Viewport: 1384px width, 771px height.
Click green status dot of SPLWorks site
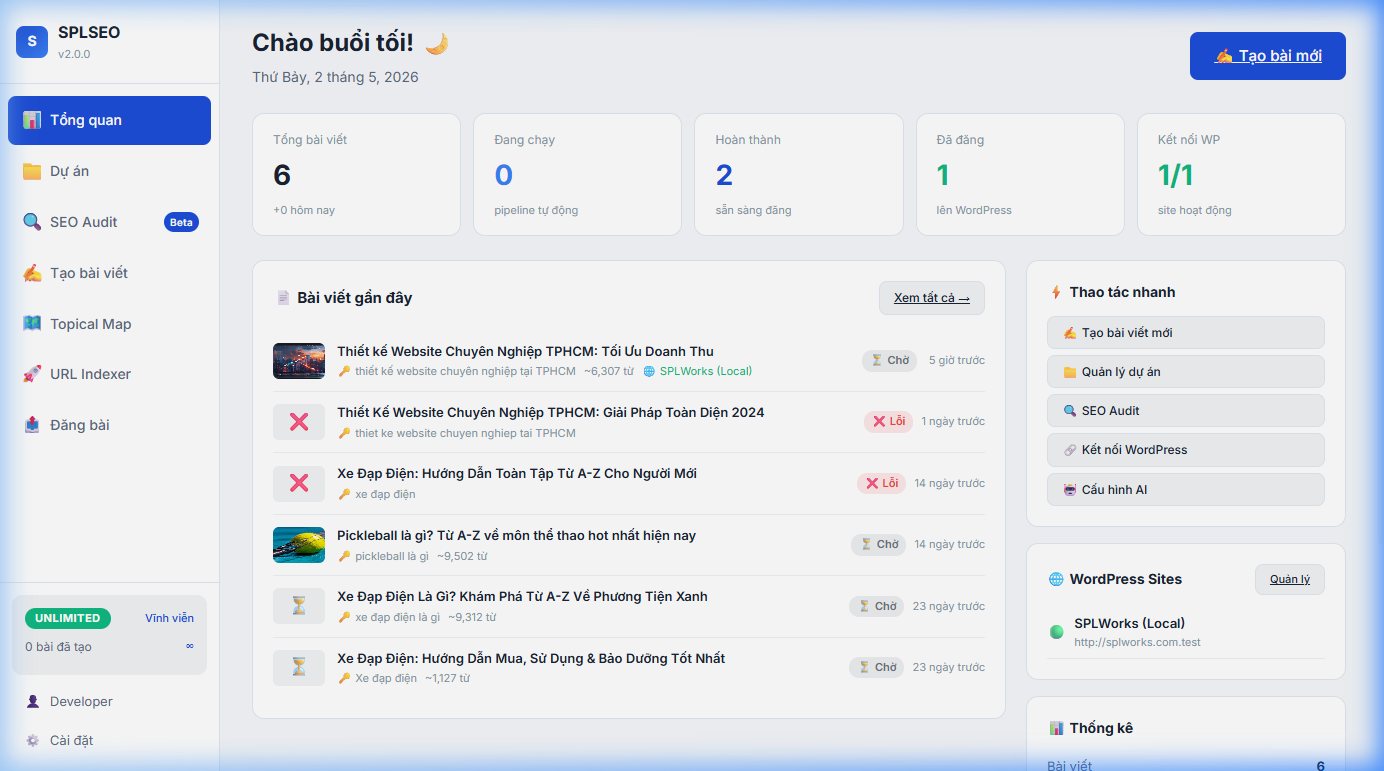point(1056,632)
